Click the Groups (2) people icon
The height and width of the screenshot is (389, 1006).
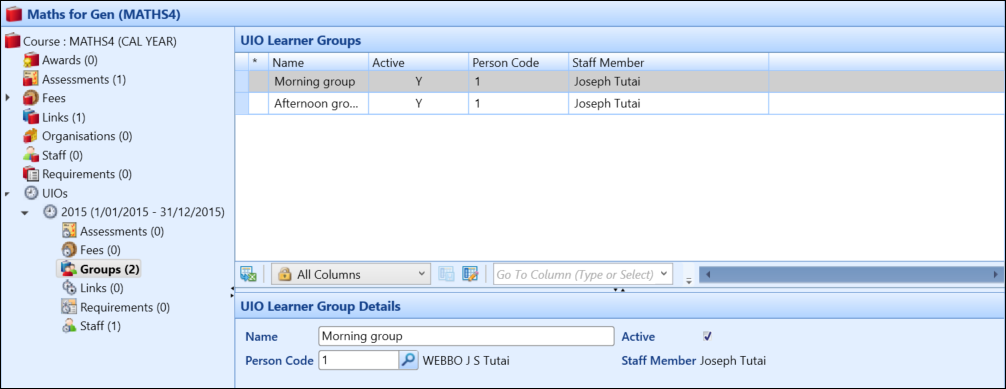pos(69,268)
